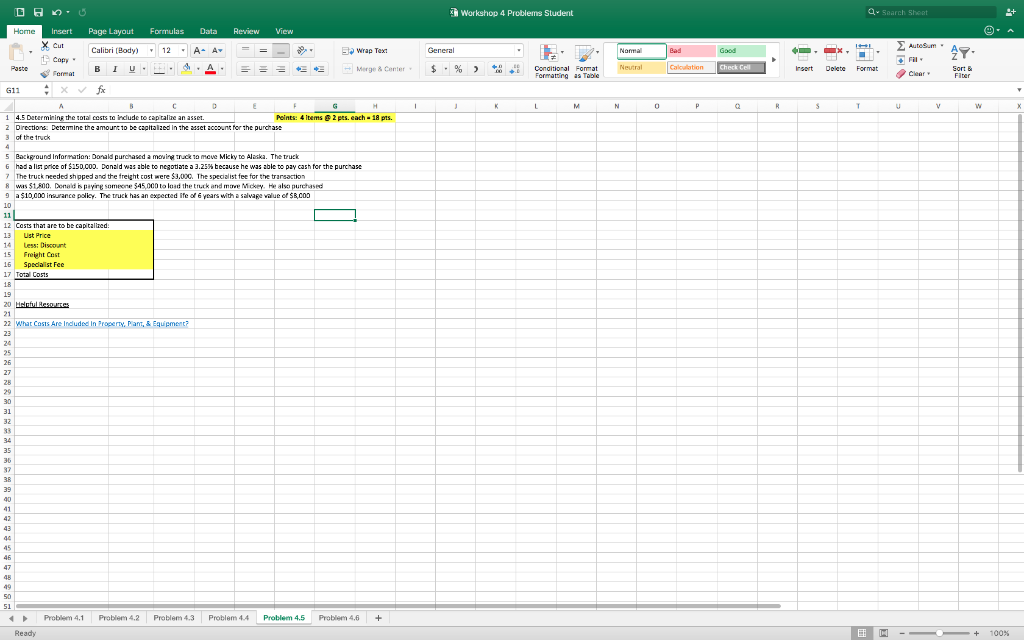
Task: Click the share/add person icon
Action: 1010,12
